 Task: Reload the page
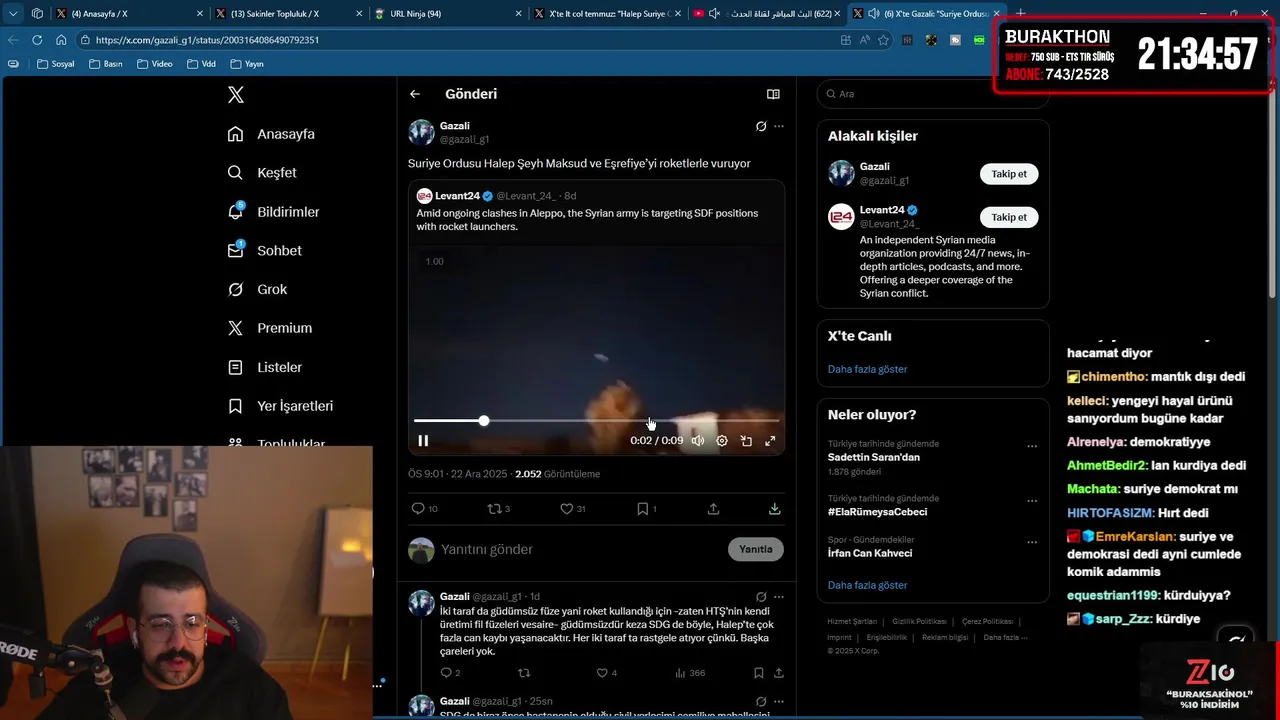(37, 40)
